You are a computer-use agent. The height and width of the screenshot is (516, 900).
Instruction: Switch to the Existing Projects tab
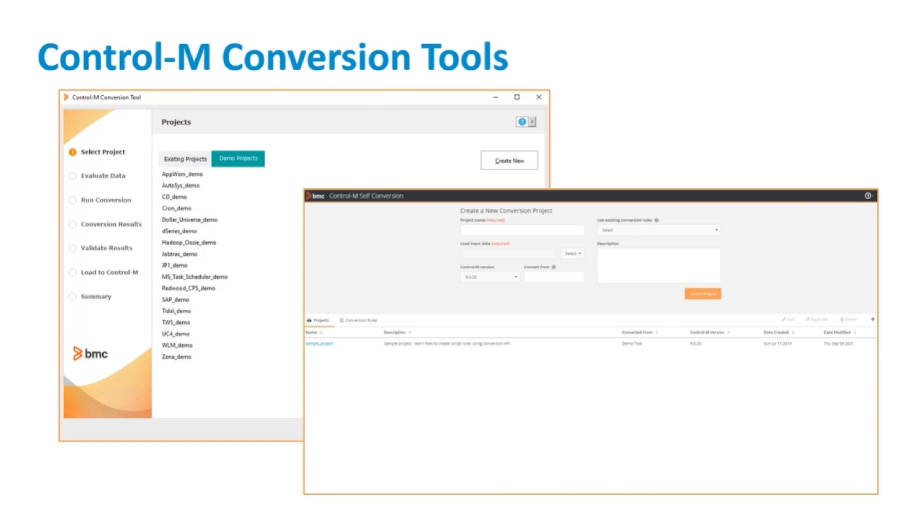pos(185,159)
